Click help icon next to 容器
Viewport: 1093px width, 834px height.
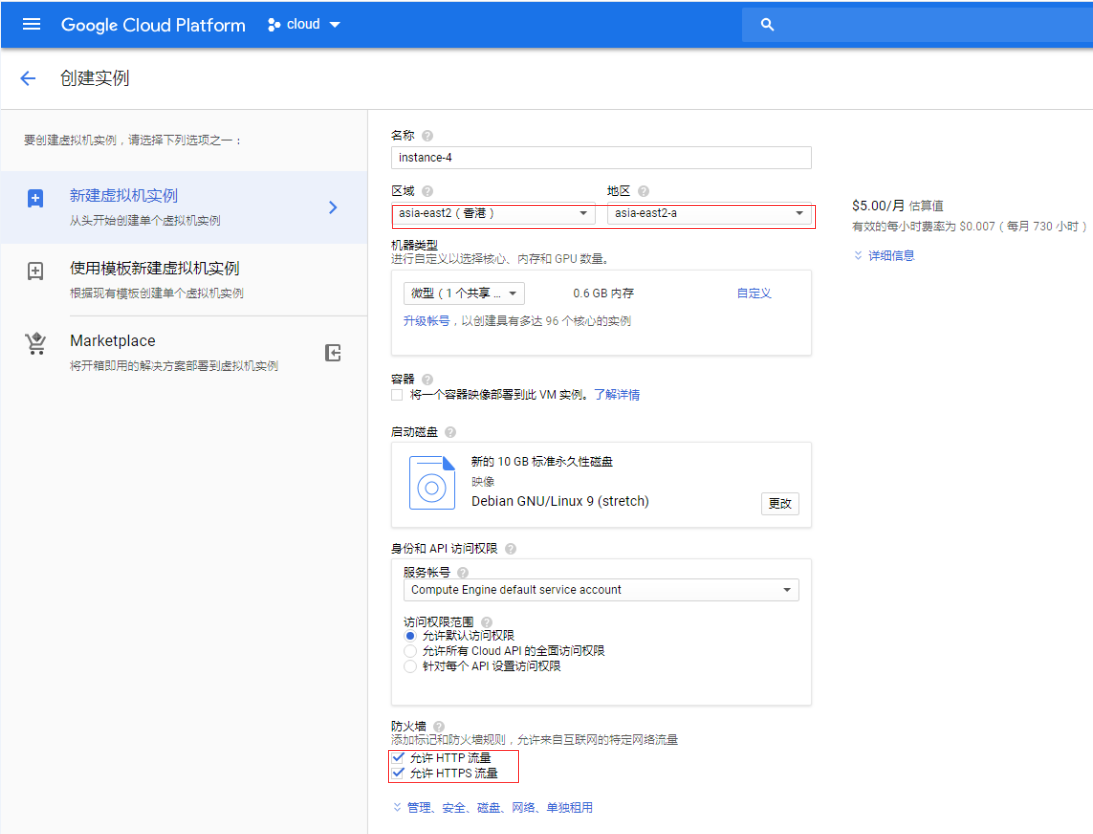point(427,379)
